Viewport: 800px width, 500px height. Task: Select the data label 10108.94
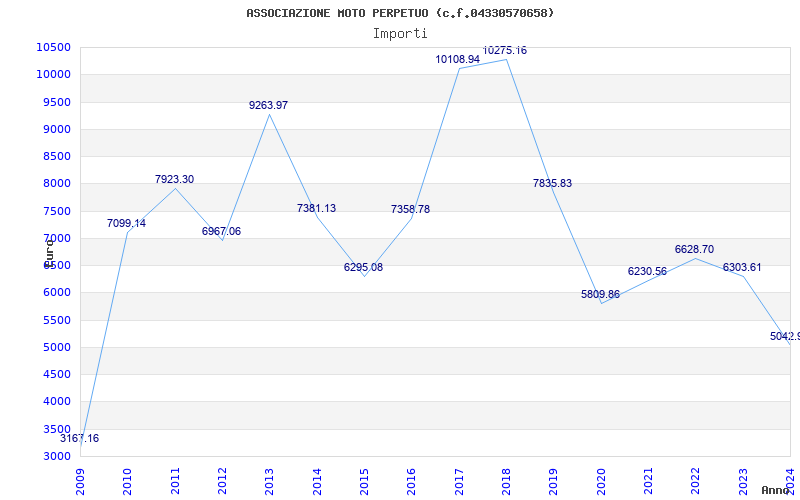458,59
